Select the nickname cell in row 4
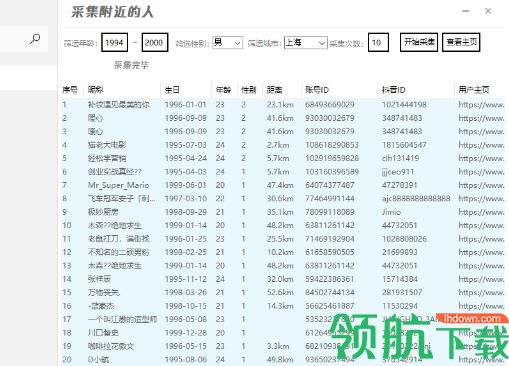Screen dimensions: 509x366 point(107,145)
